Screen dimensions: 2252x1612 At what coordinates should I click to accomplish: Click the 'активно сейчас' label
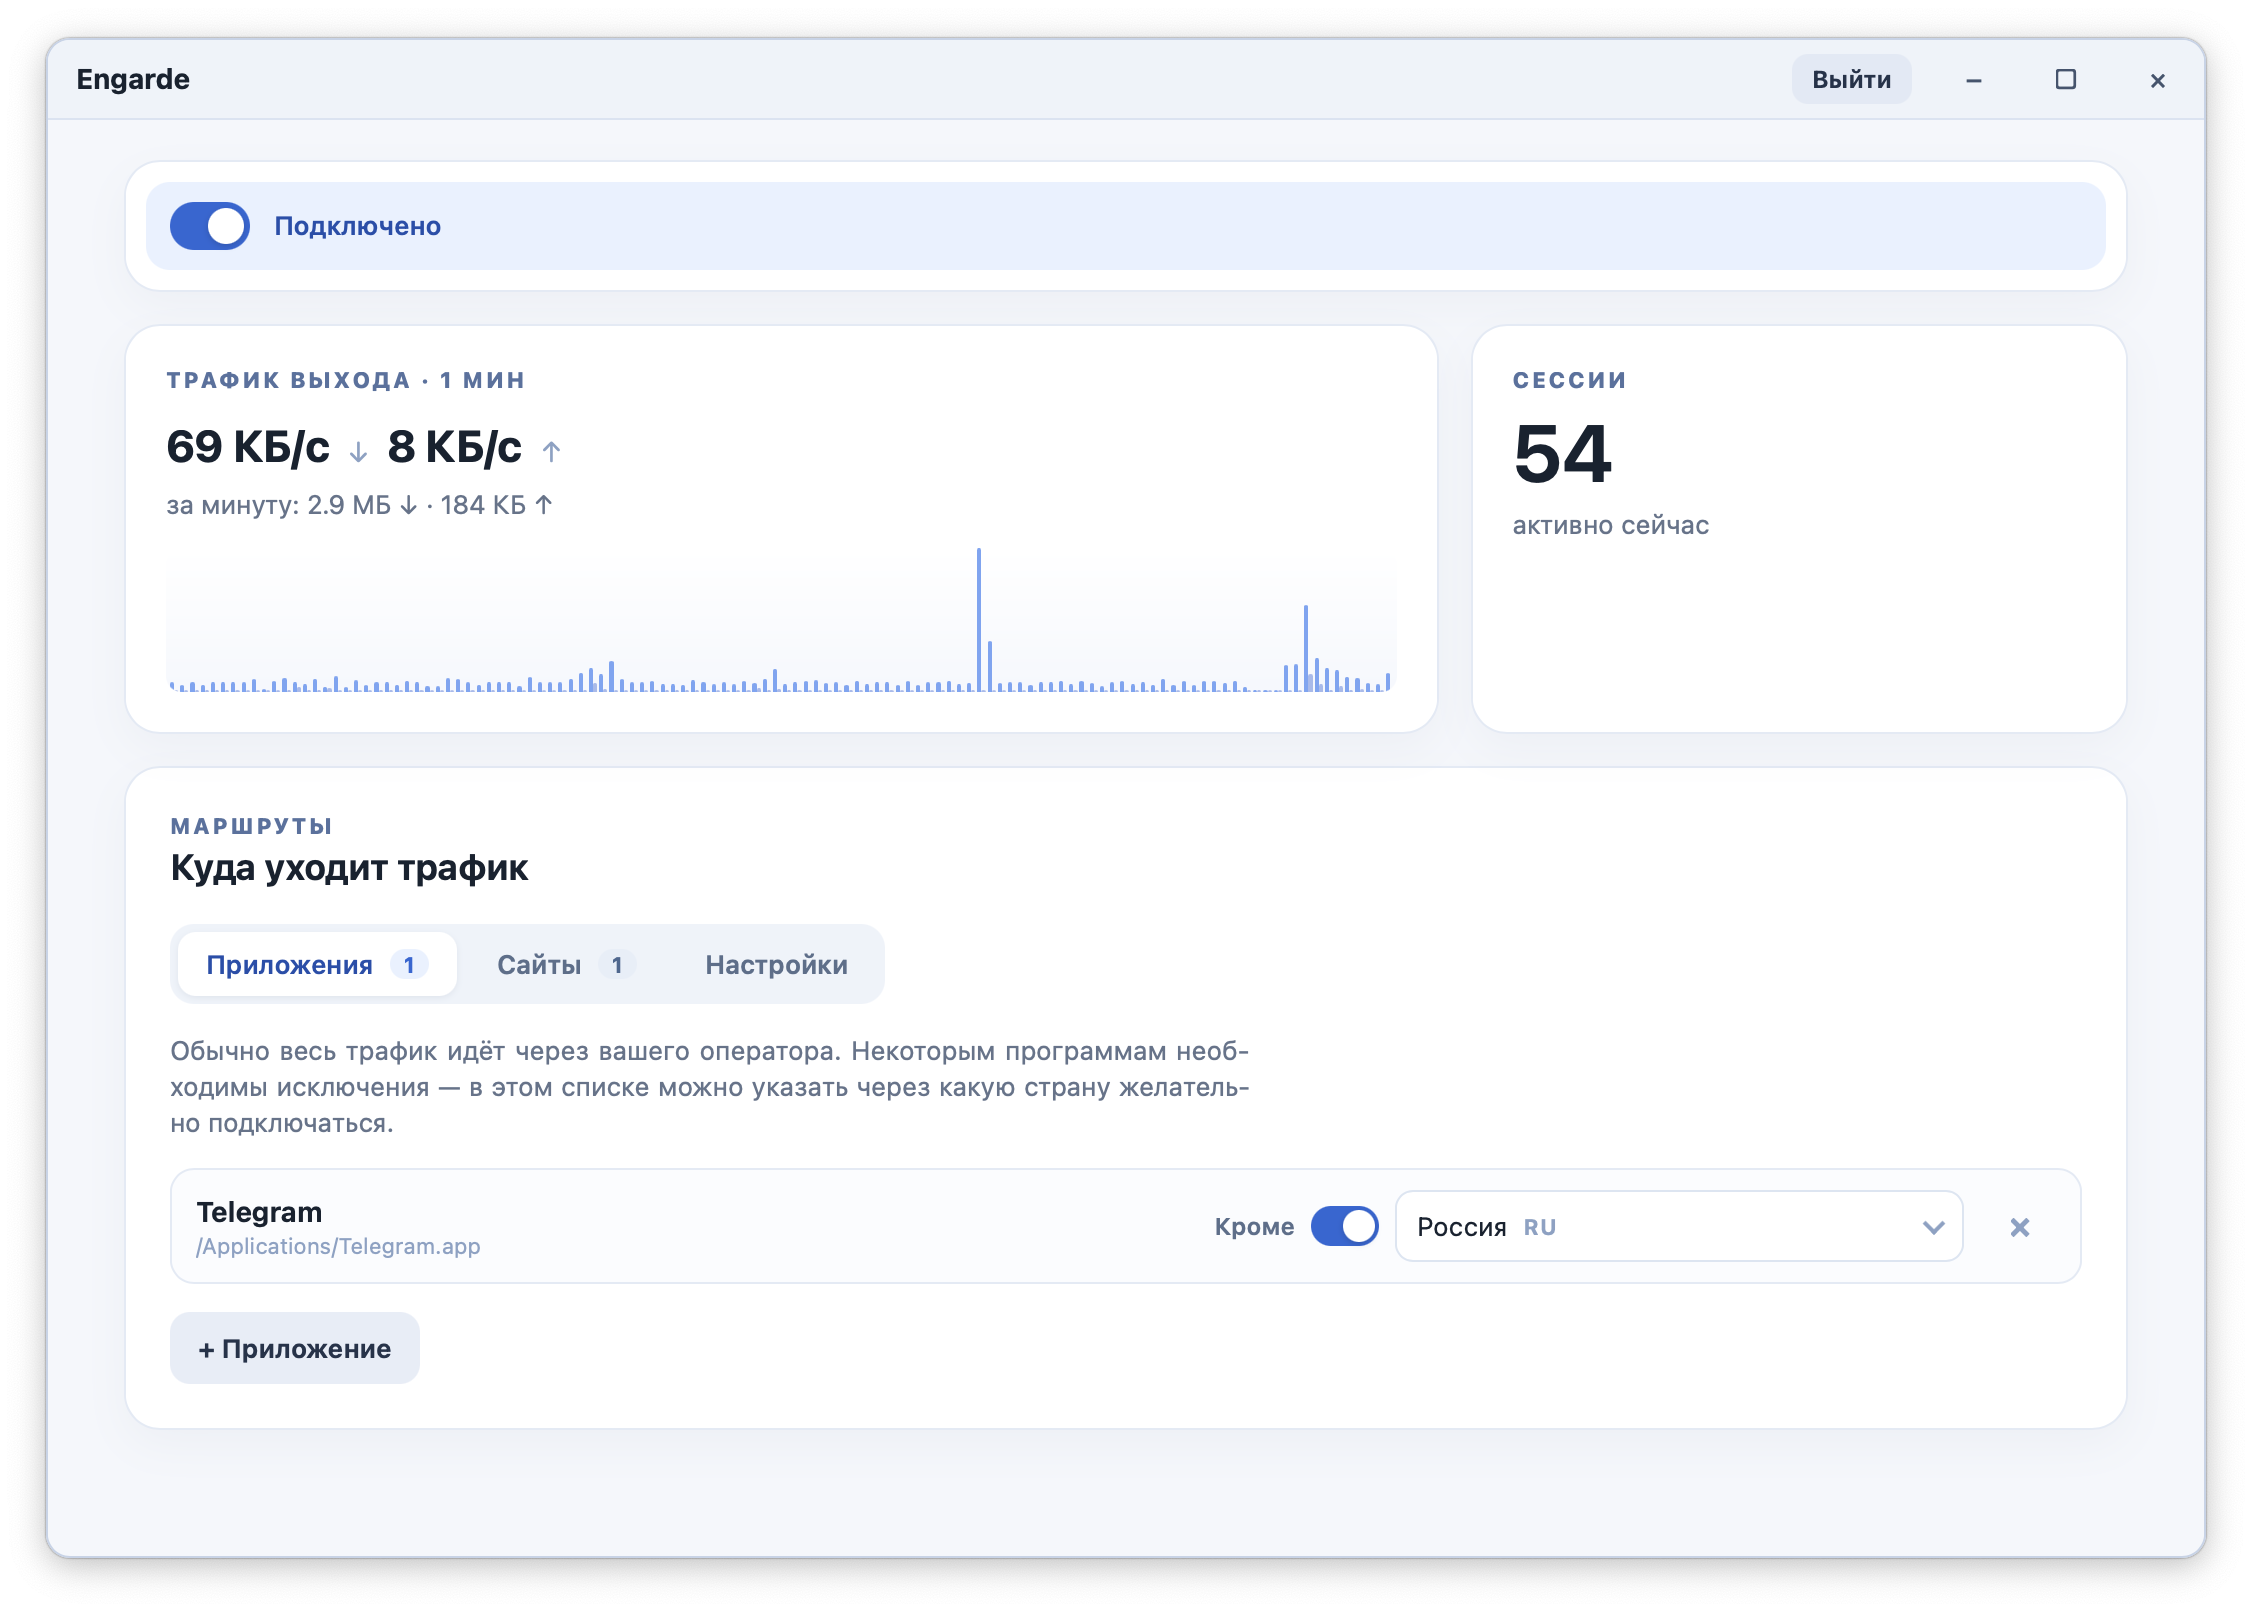point(1611,525)
